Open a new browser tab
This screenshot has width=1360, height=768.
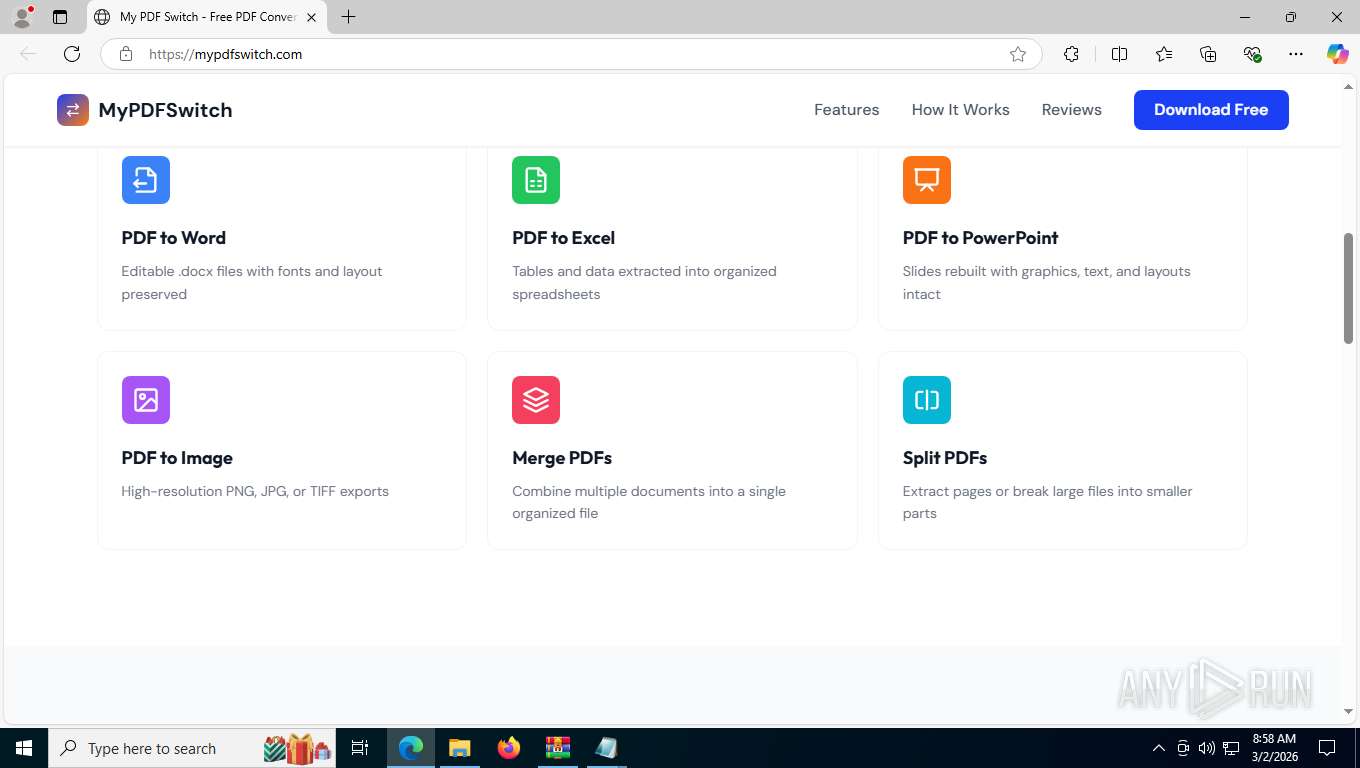[348, 17]
